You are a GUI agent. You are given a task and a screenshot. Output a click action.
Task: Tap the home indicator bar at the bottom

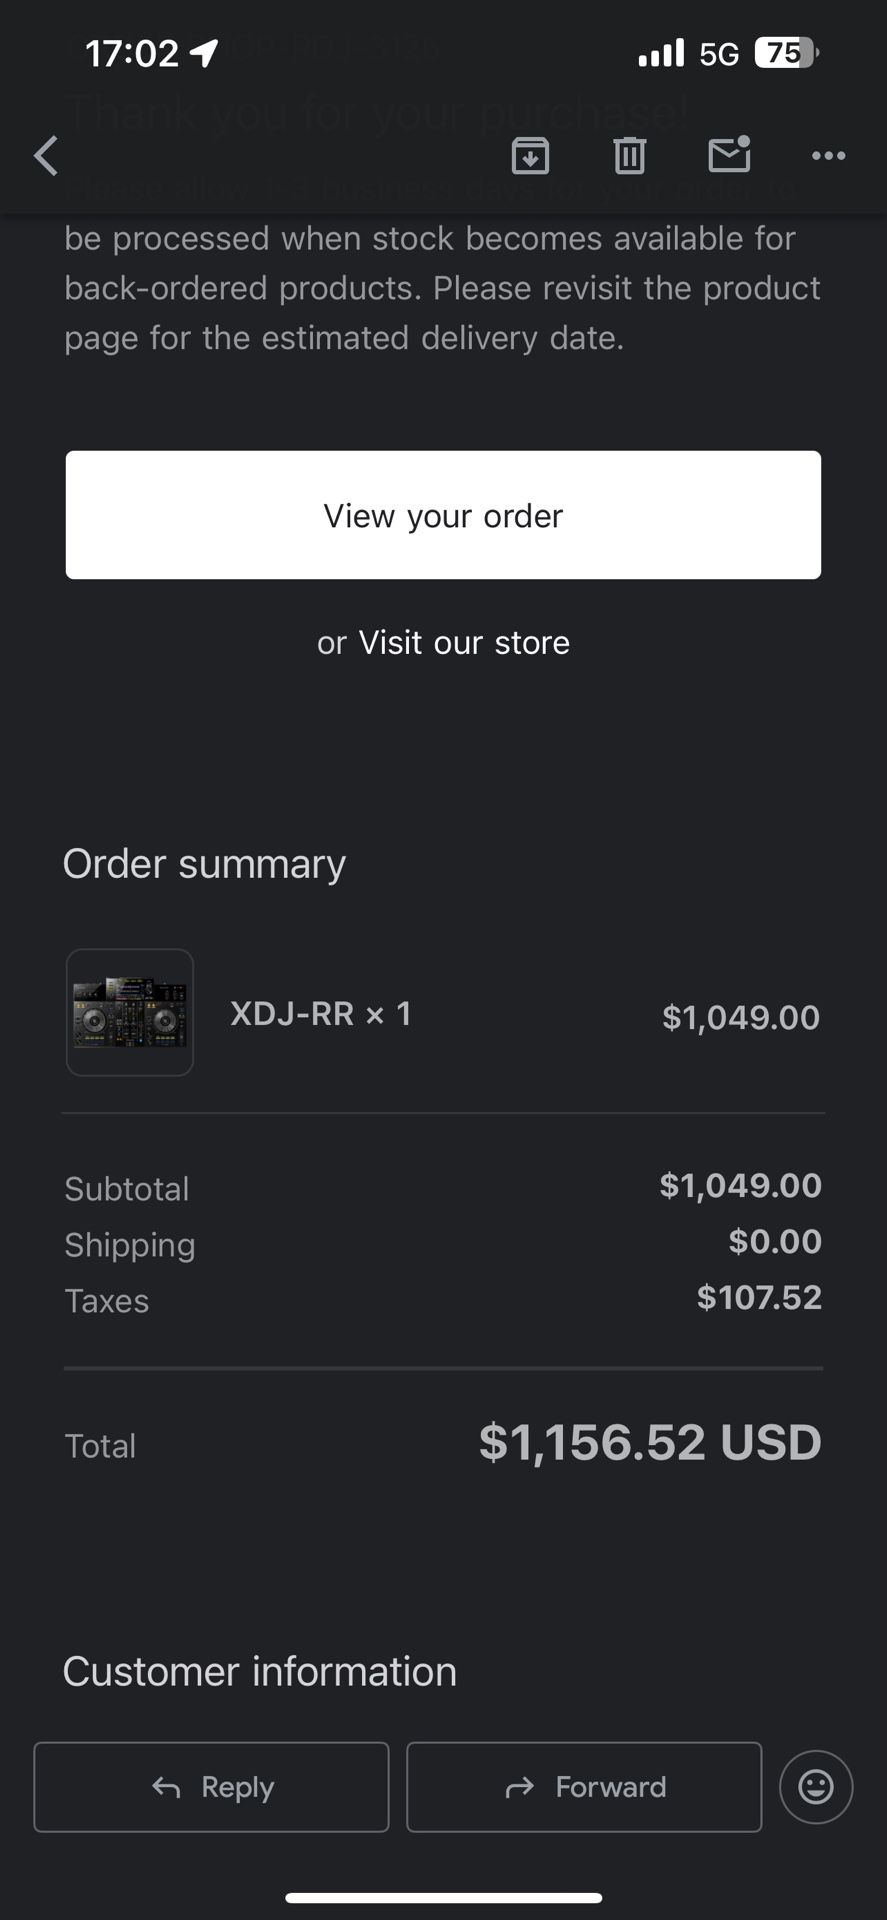click(443, 1897)
